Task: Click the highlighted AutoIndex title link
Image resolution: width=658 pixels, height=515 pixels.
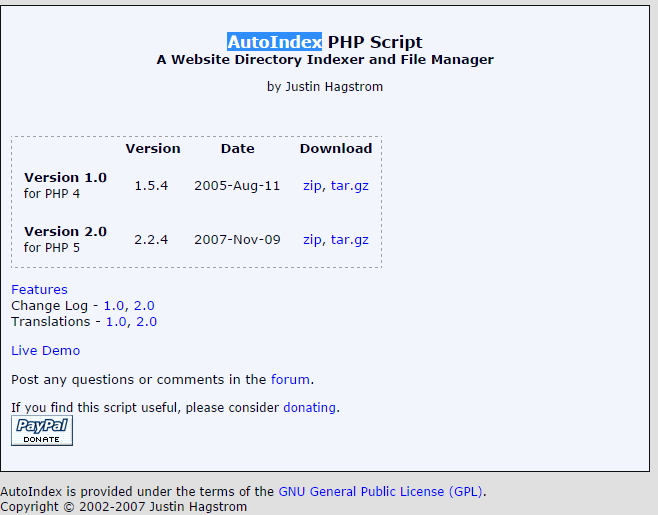Action: pyautogui.click(x=274, y=42)
